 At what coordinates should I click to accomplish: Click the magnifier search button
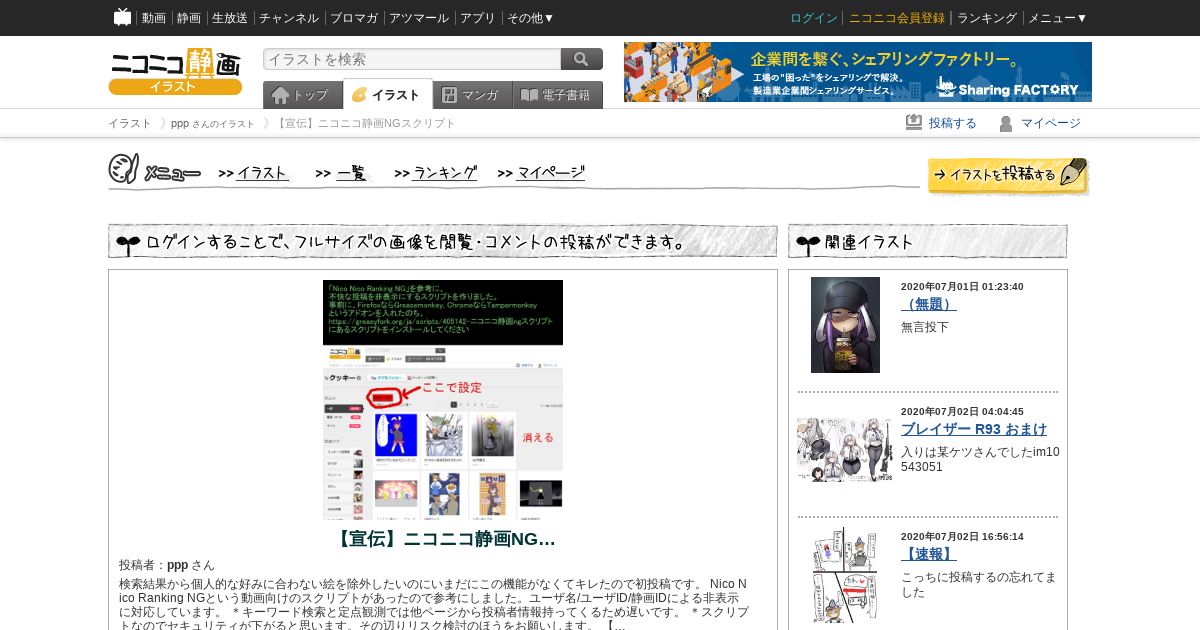click(582, 59)
